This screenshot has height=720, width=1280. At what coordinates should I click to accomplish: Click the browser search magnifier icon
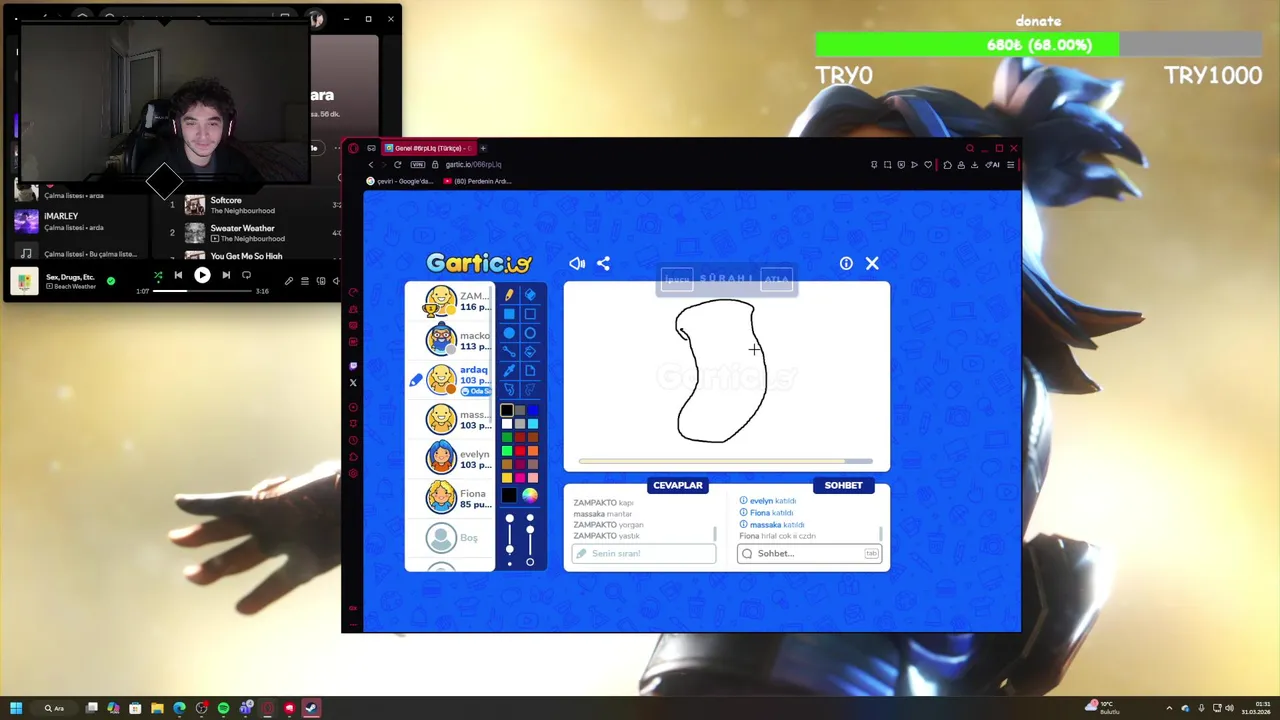pos(970,148)
